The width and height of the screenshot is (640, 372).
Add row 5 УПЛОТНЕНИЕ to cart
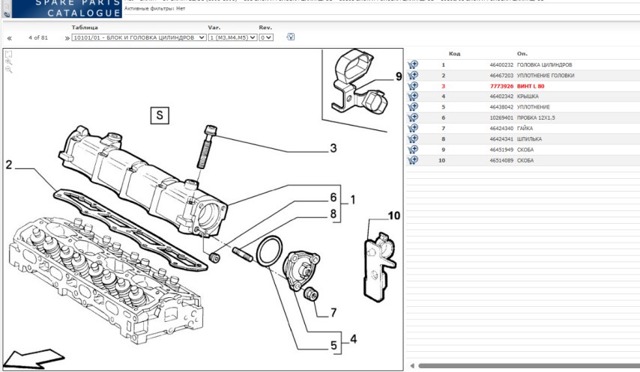(413, 107)
